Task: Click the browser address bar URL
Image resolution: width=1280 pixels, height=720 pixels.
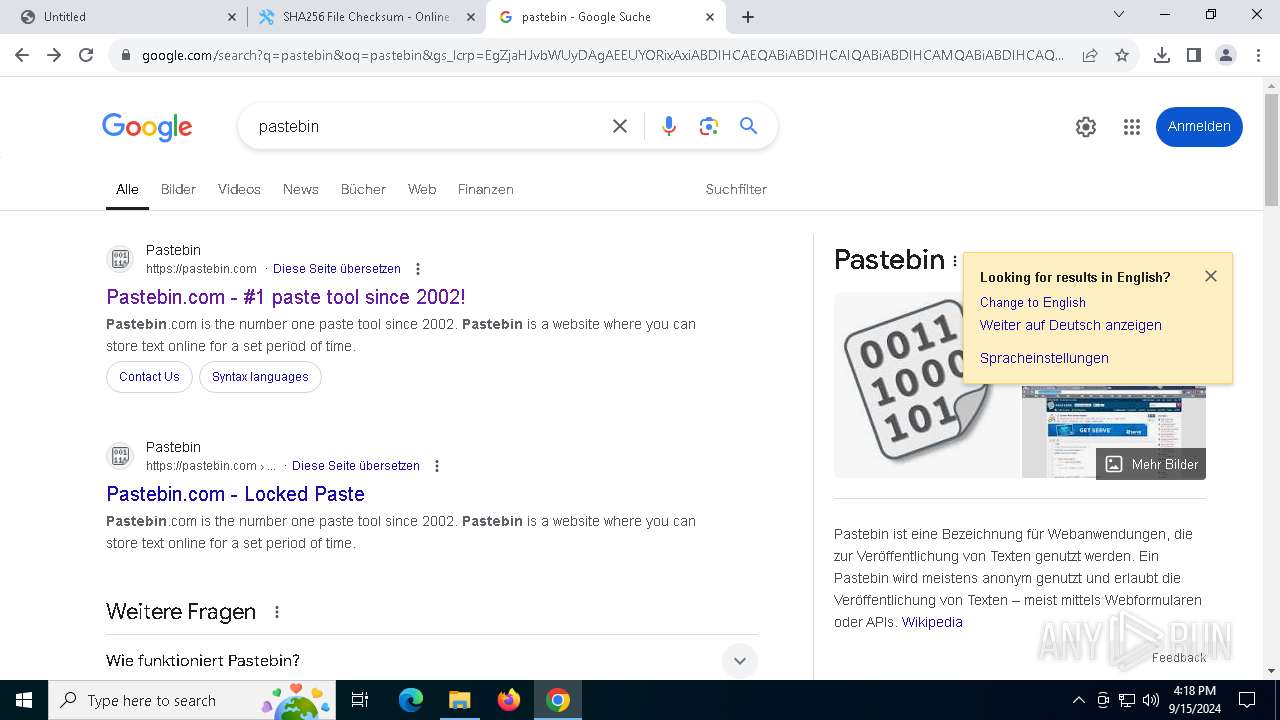Action: (x=602, y=55)
